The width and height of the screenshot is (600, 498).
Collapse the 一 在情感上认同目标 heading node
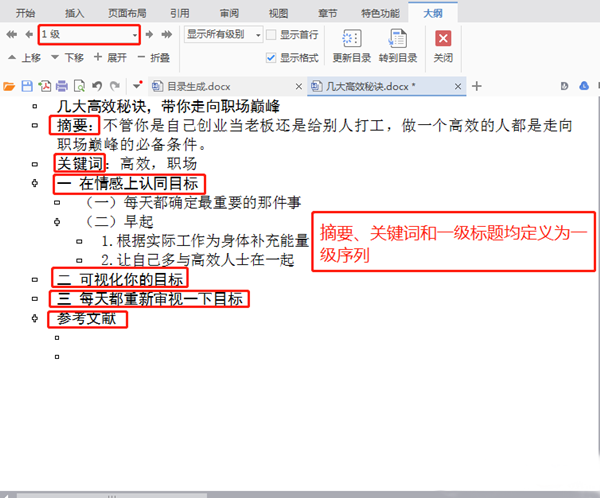[35, 184]
